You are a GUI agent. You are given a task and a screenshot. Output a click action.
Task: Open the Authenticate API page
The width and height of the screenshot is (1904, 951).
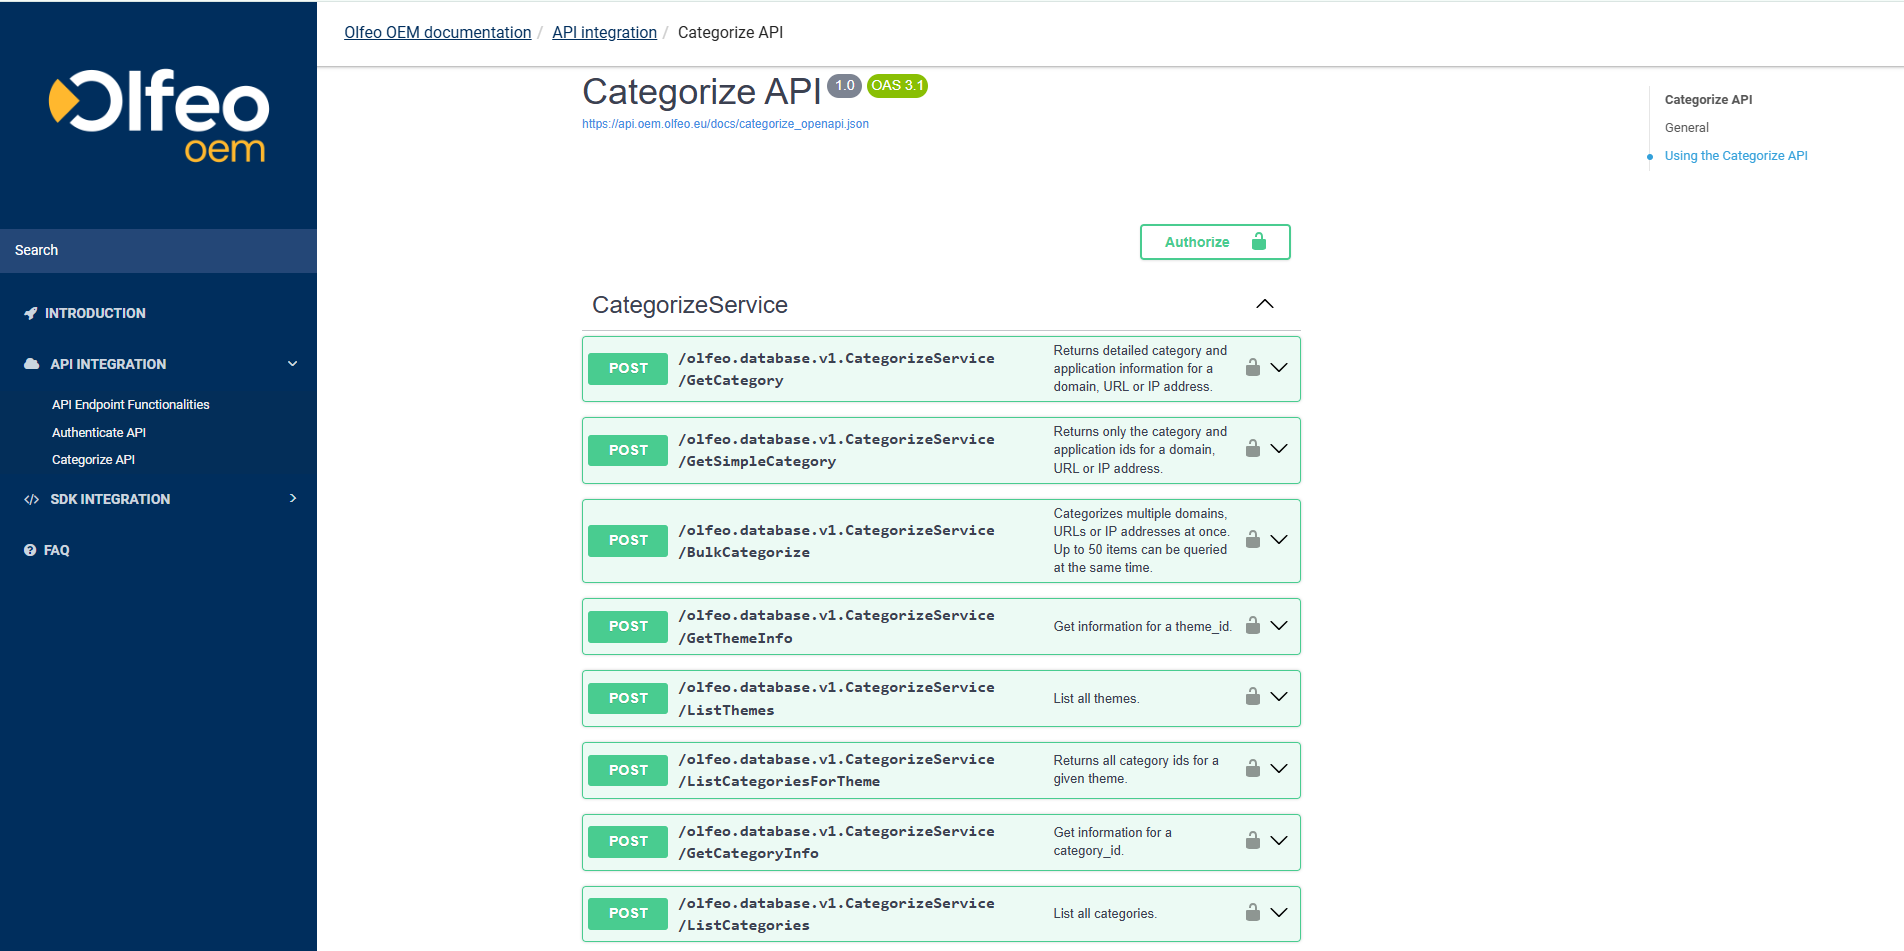99,433
